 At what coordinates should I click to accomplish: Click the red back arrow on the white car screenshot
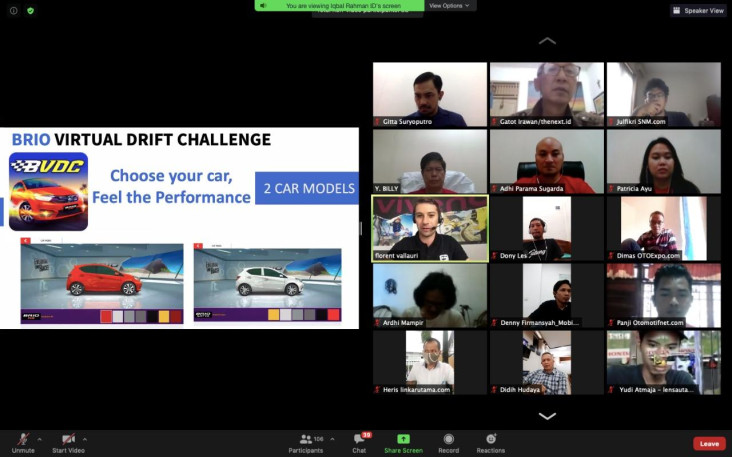coord(198,246)
